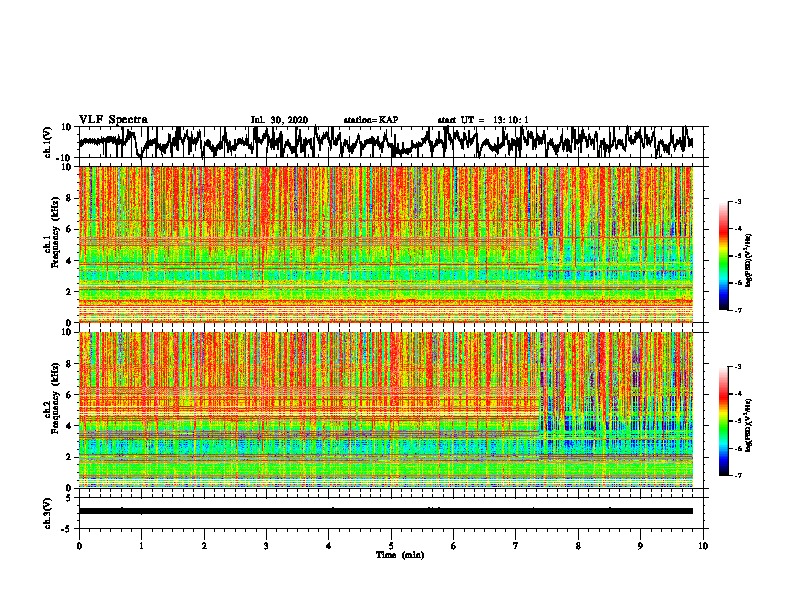The image size is (792, 612).
Task: Click the ch.2 colorbar log(PSD) label
Action: 749,426
